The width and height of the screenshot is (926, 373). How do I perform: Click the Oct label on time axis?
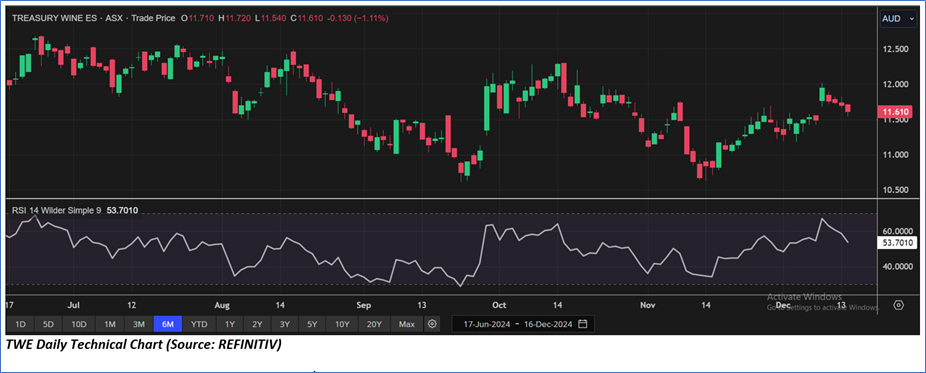499,305
